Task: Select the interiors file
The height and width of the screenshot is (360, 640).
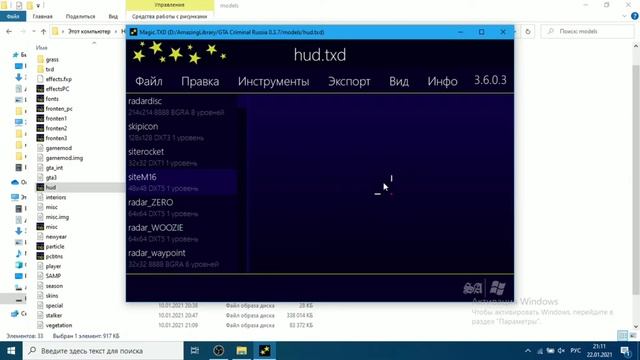Action: pyautogui.click(x=56, y=197)
